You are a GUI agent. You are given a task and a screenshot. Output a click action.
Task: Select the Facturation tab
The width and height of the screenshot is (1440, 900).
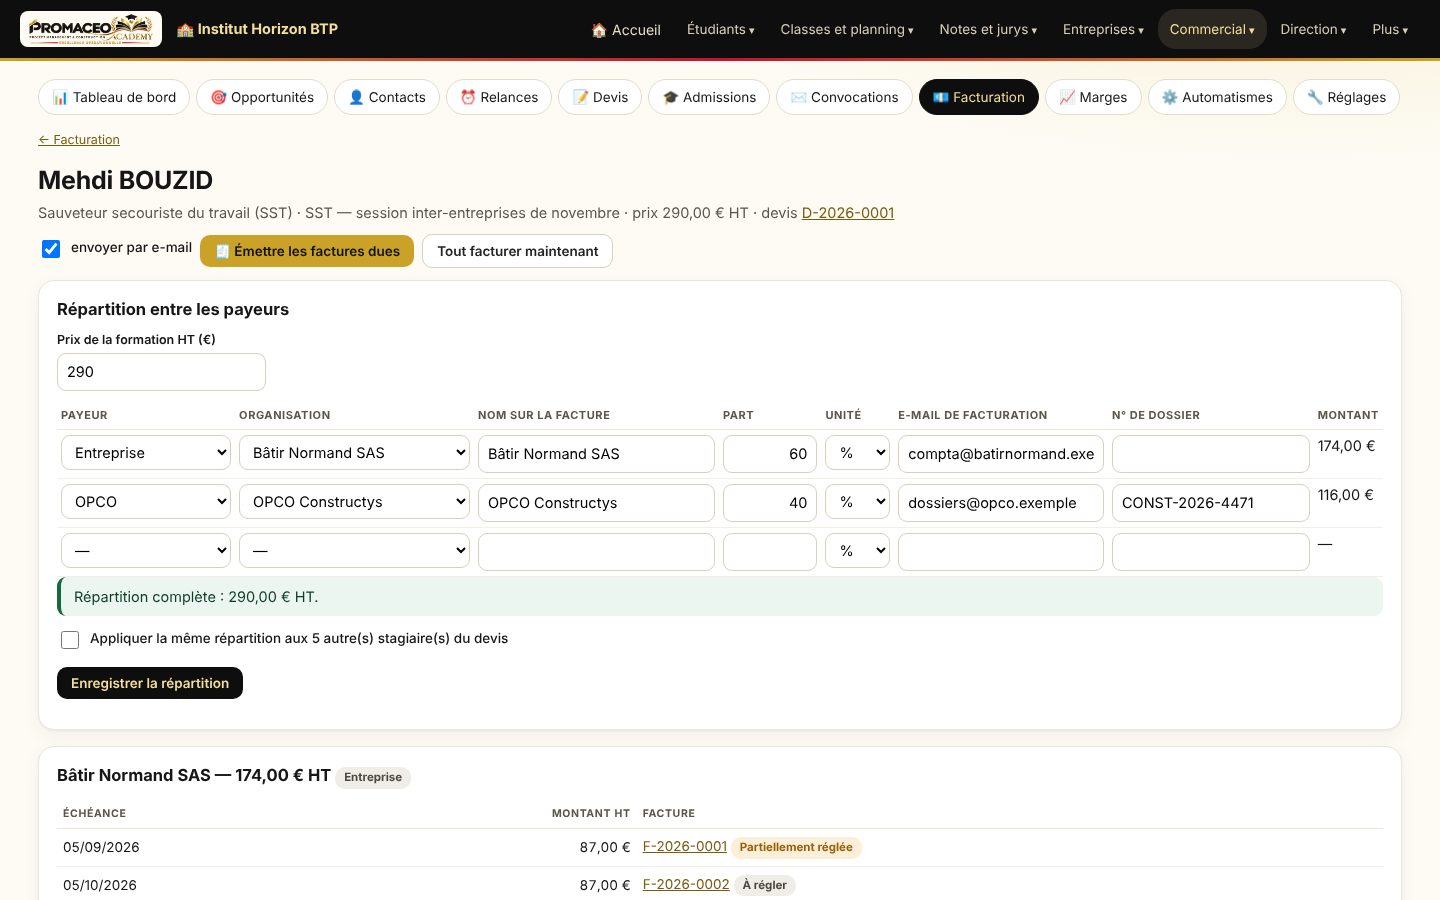point(979,97)
